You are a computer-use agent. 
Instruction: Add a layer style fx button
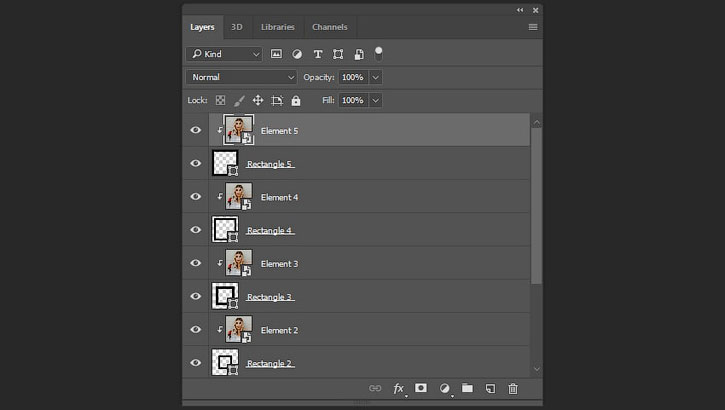point(399,388)
